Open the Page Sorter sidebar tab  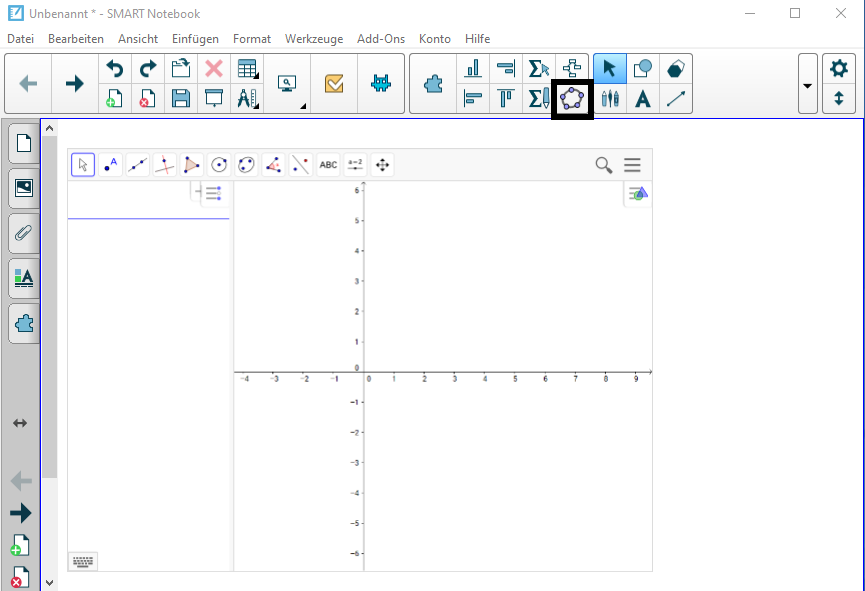click(x=24, y=143)
